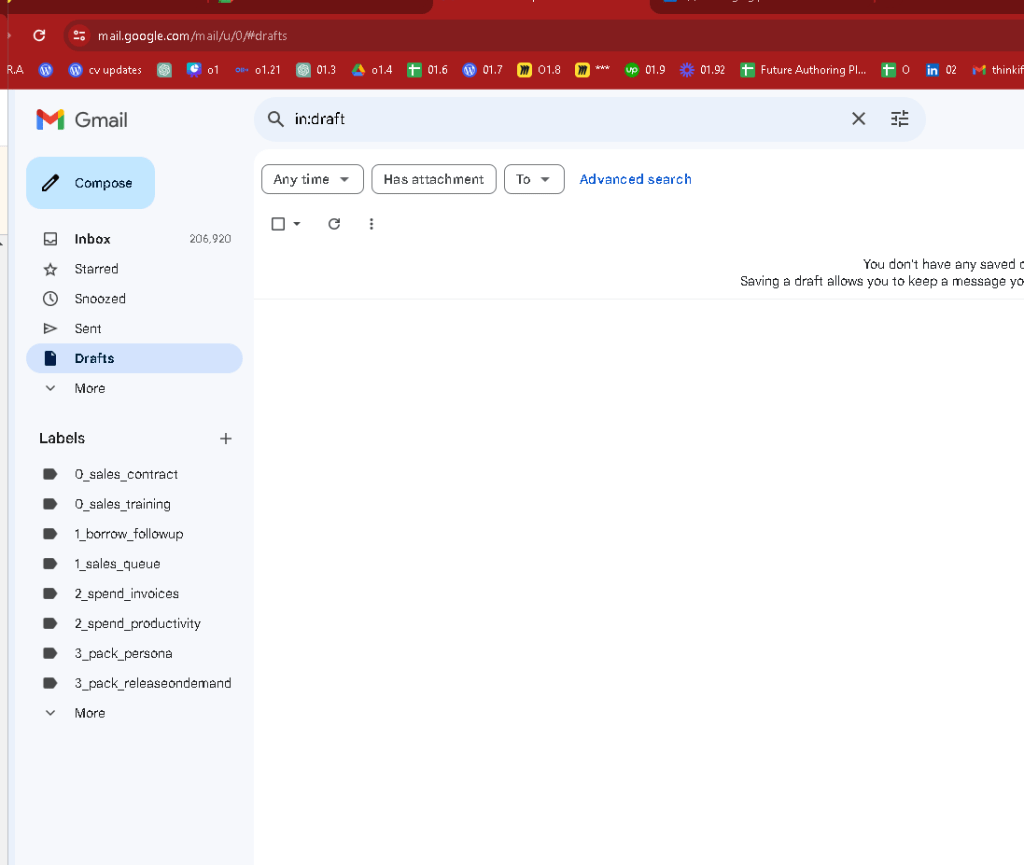Open the O1.8 Miro bookmark

click(x=539, y=70)
